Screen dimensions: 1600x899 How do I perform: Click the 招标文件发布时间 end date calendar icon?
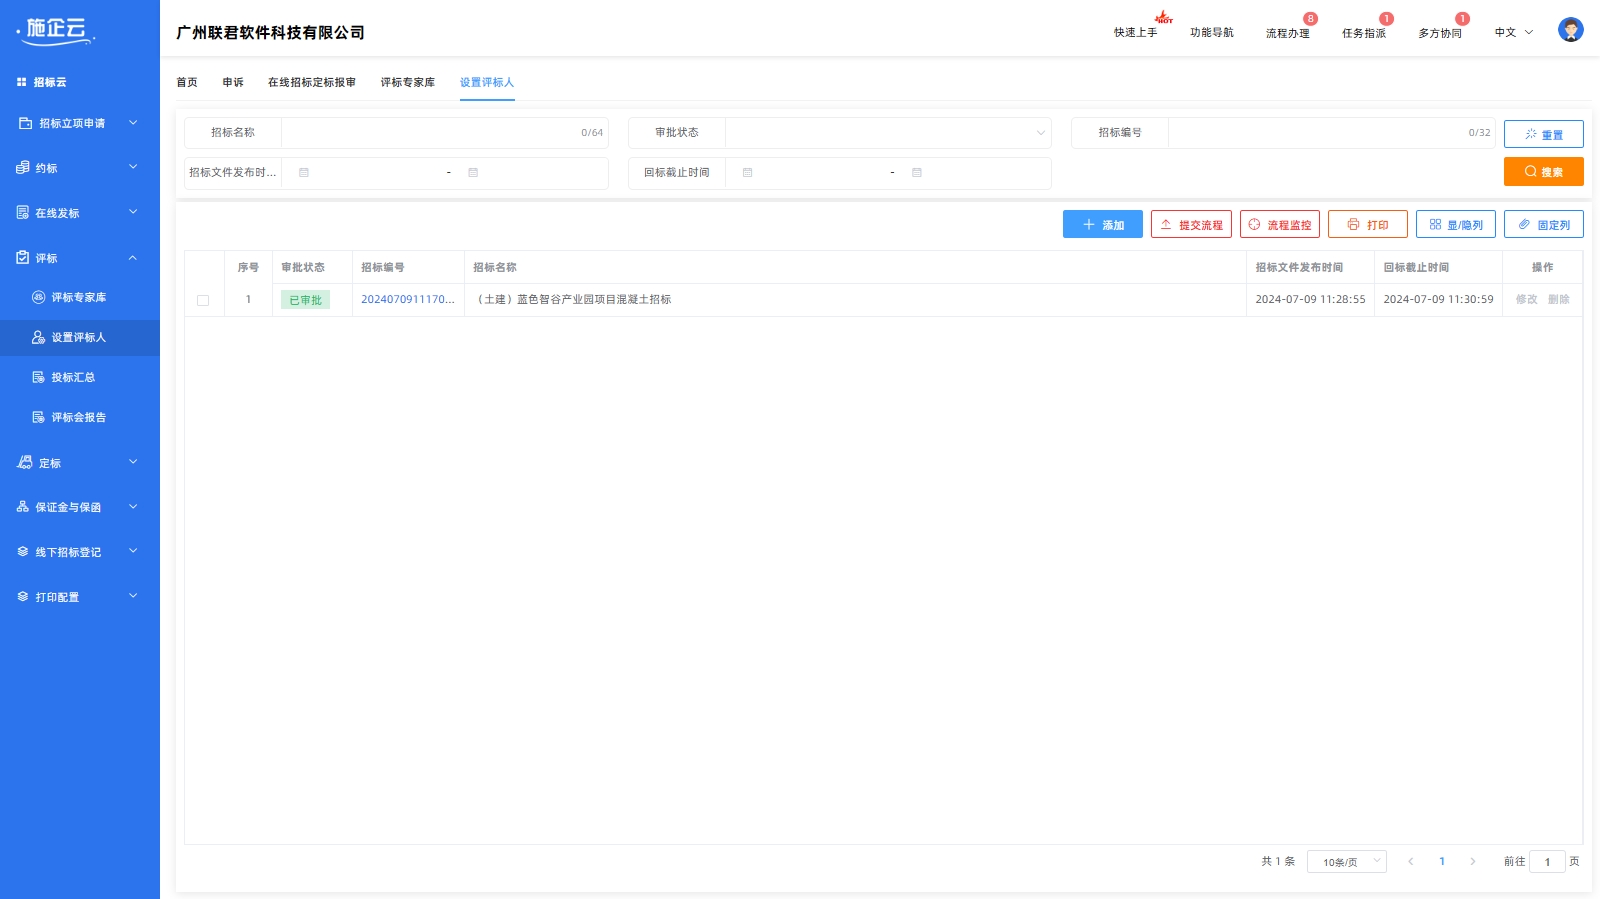tap(473, 173)
